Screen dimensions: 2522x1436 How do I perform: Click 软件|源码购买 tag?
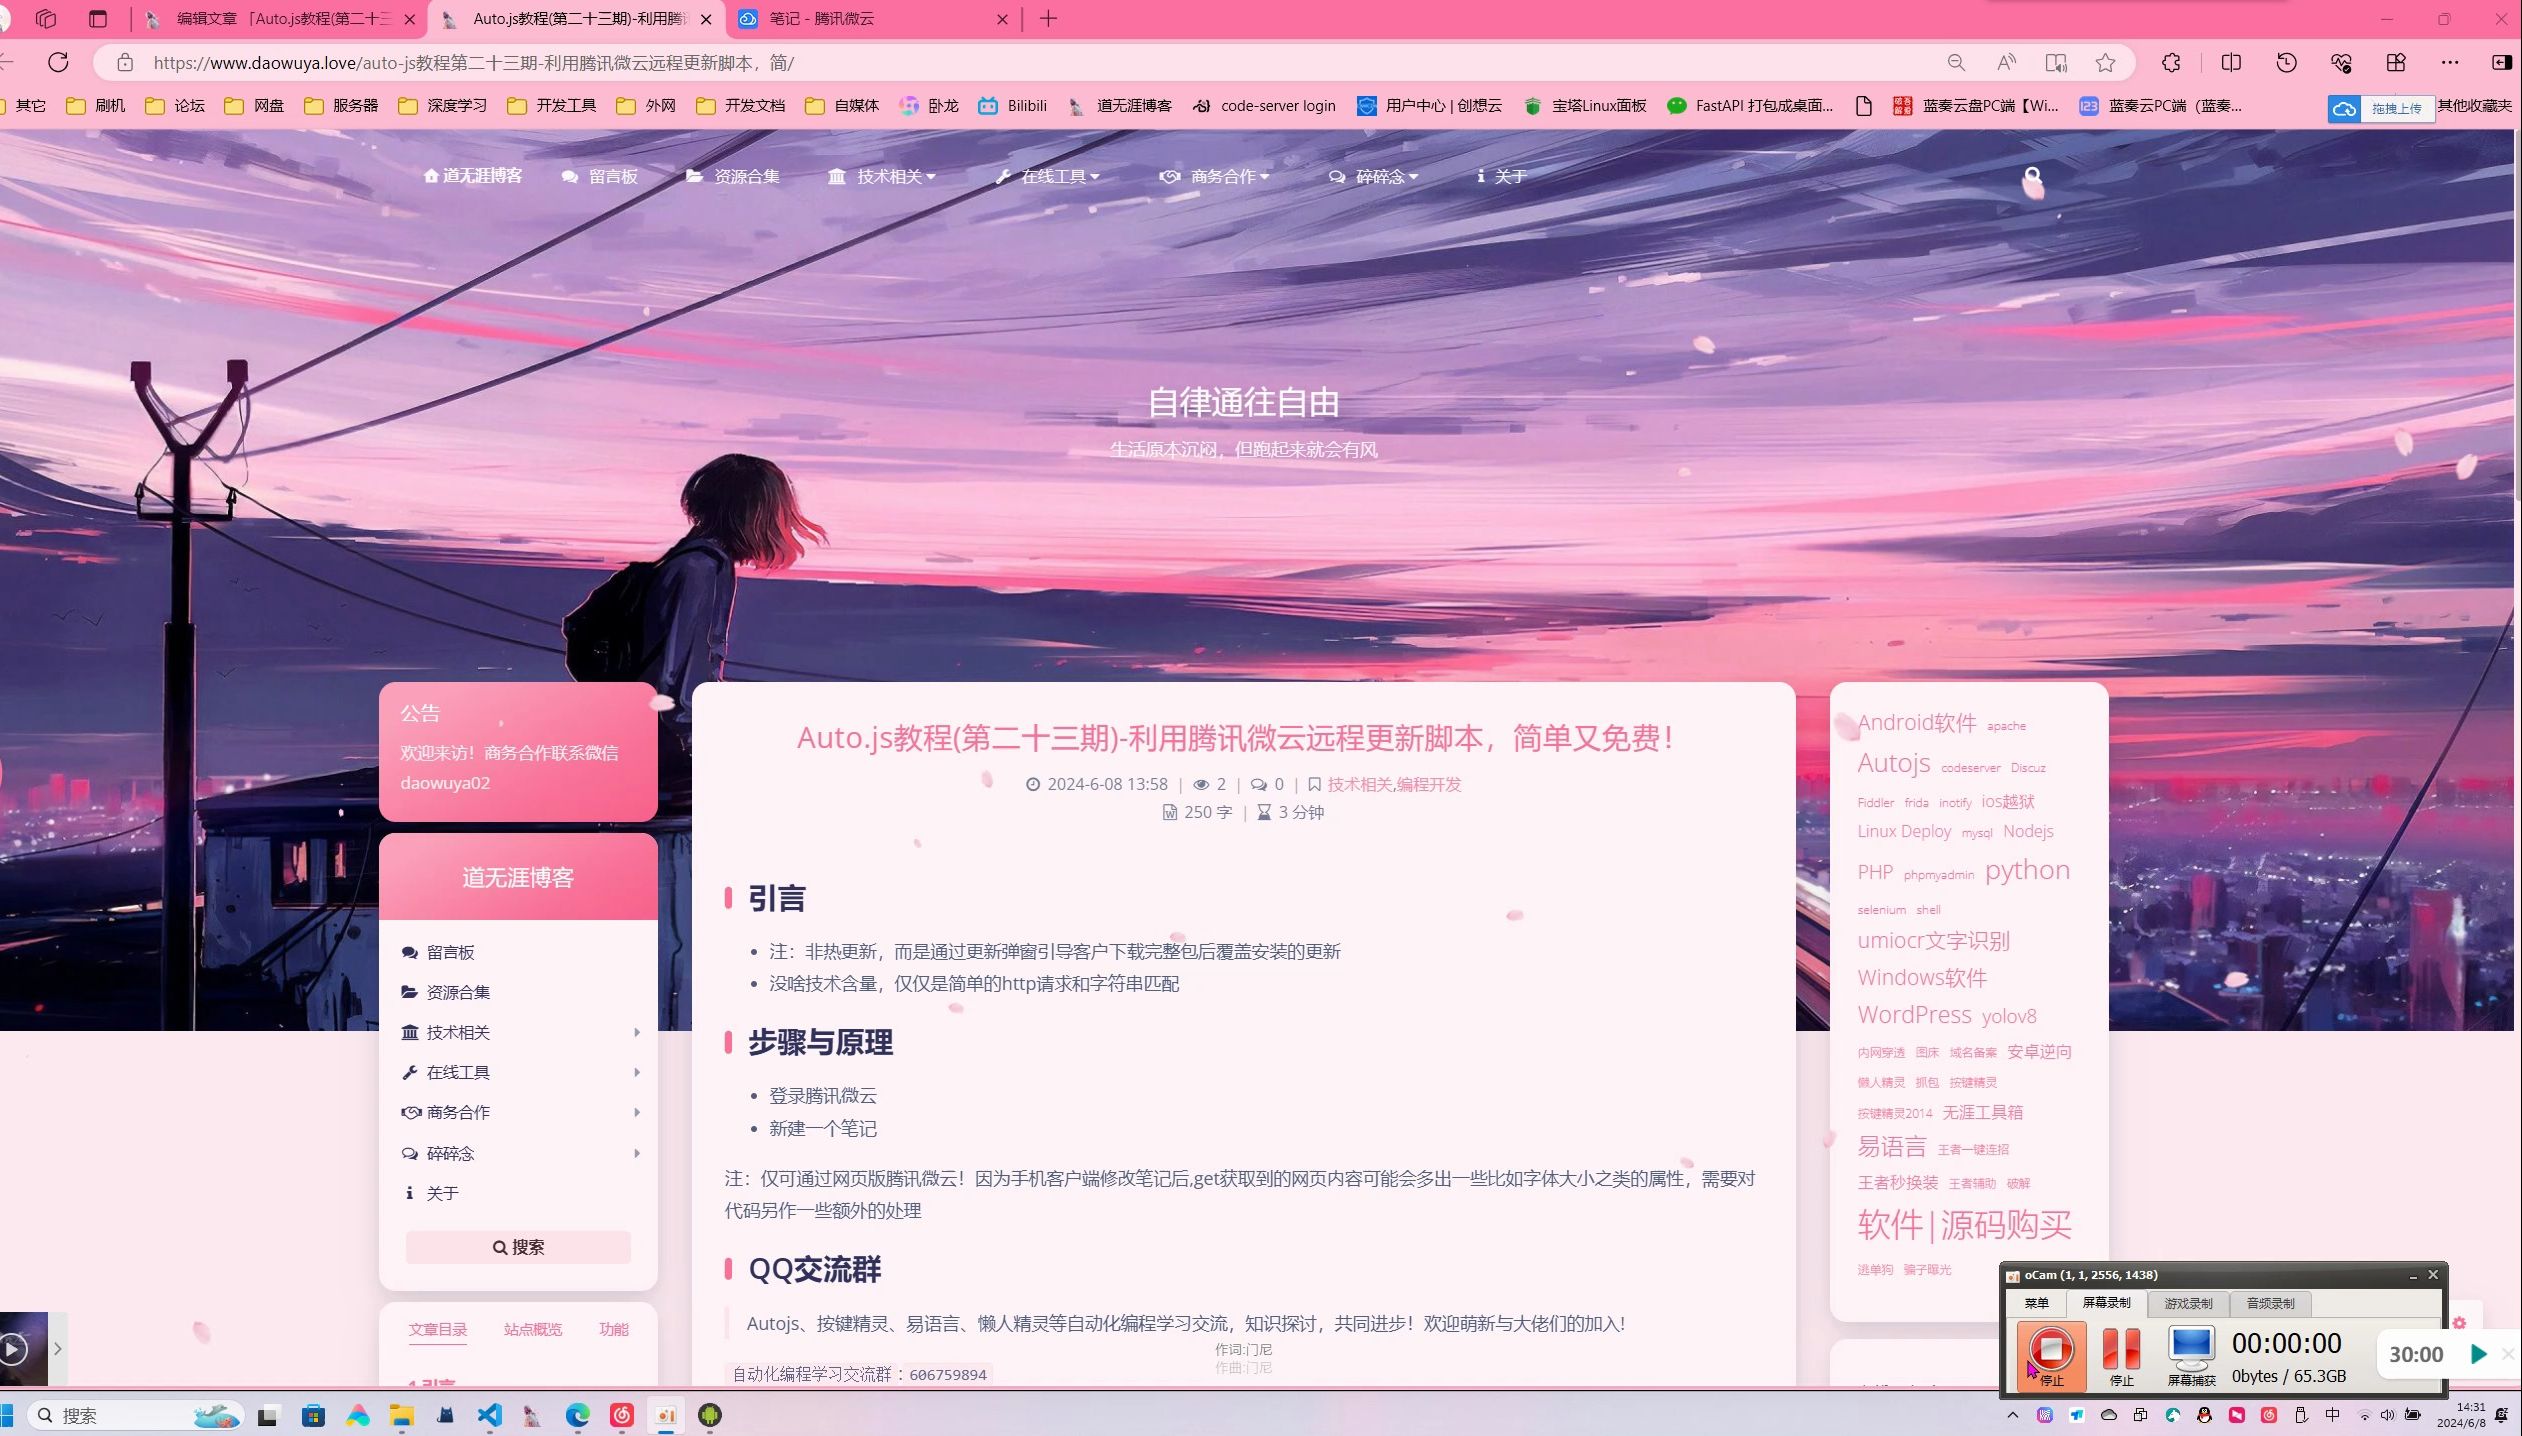[x=1964, y=1225]
